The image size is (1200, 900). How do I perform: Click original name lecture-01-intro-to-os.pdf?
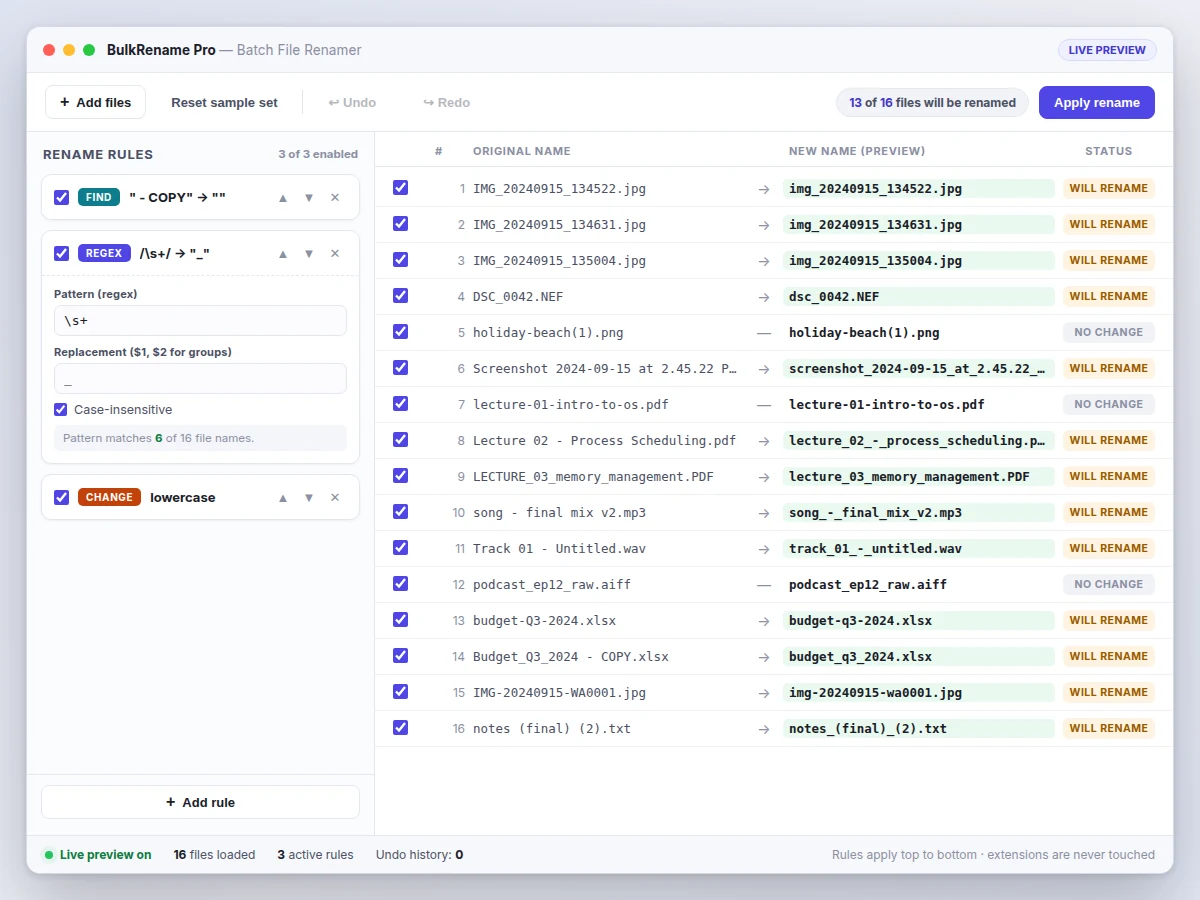tap(571, 404)
